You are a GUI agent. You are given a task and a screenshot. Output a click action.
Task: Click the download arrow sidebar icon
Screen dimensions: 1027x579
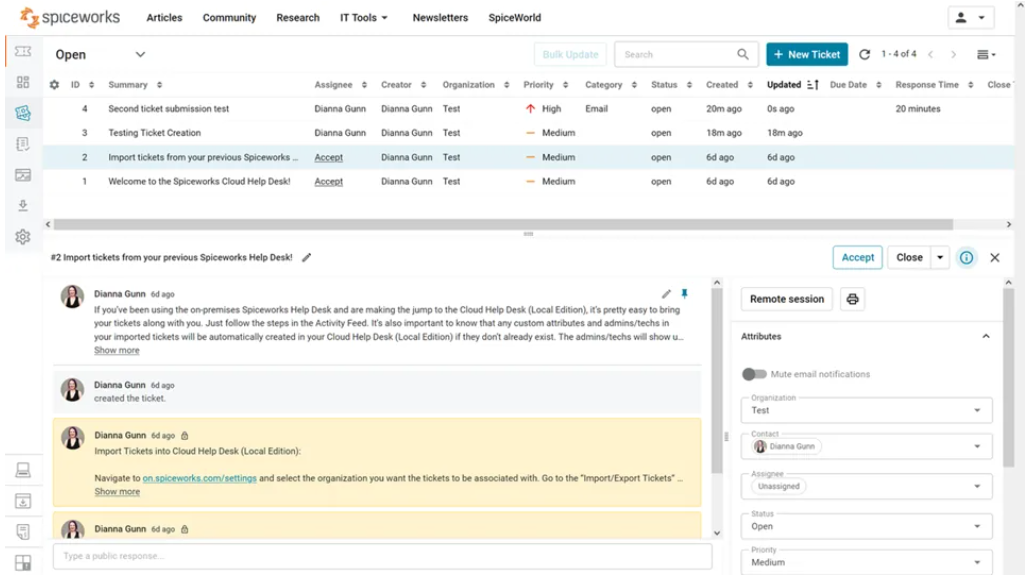[x=23, y=206]
